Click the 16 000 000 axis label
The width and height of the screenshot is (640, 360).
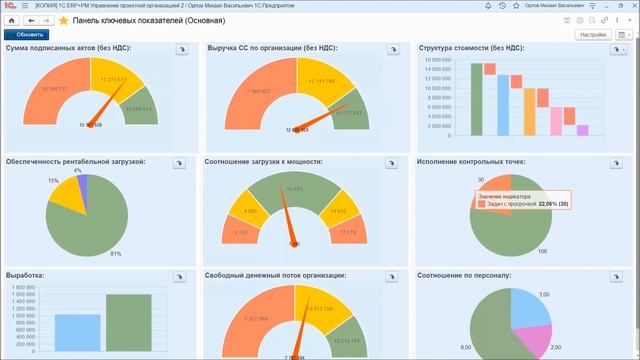(438, 60)
